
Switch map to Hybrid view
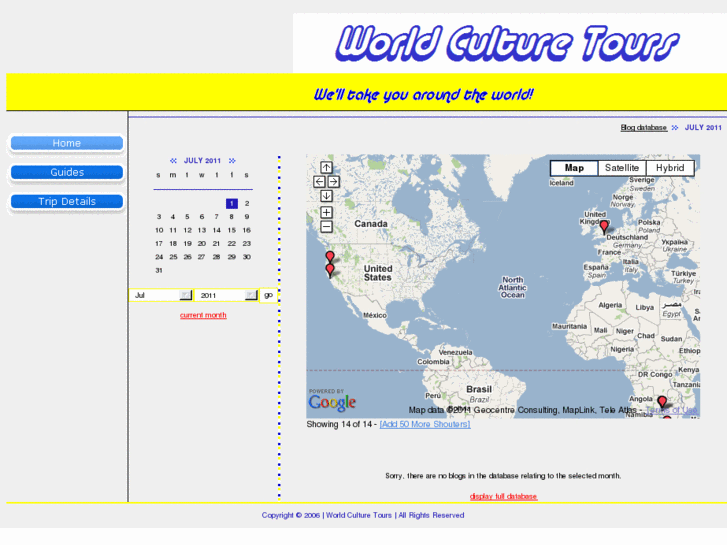tap(670, 168)
